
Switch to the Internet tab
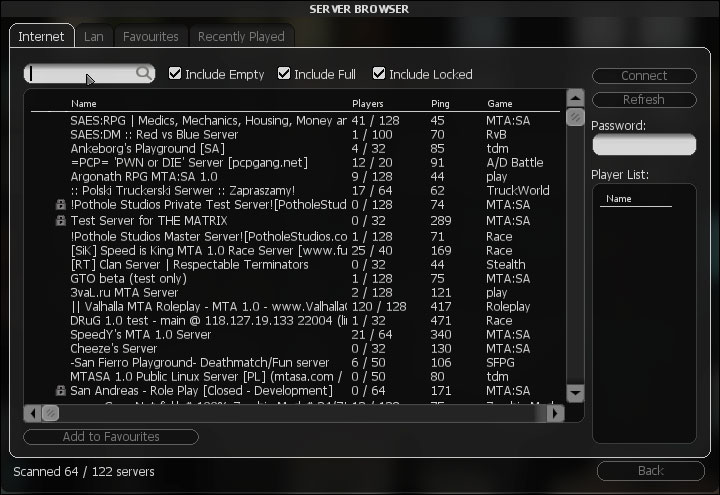click(41, 36)
